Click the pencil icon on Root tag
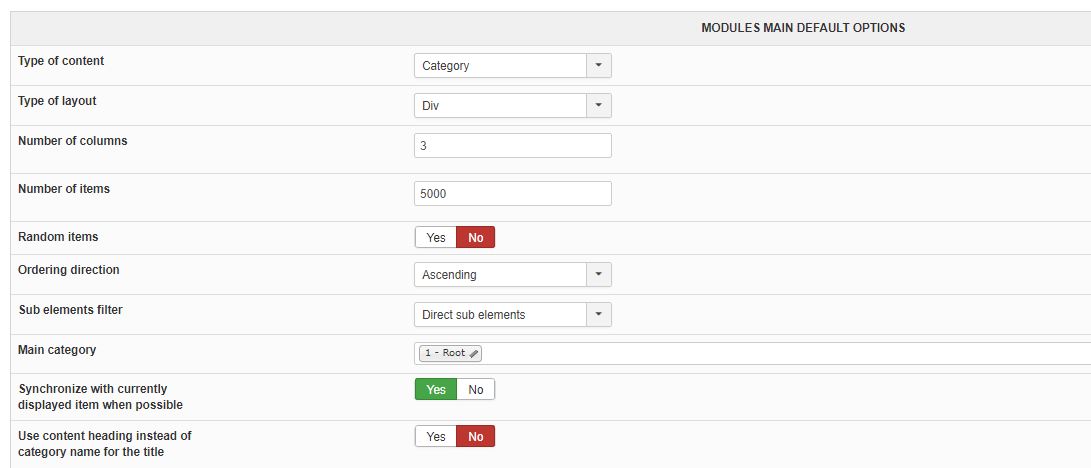The image size is (1091, 468). pos(474,354)
